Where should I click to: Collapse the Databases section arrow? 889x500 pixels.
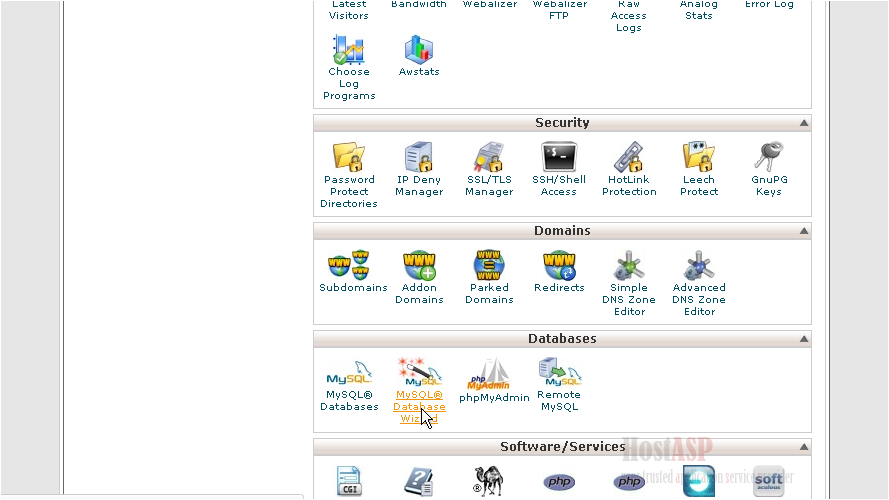[803, 339]
